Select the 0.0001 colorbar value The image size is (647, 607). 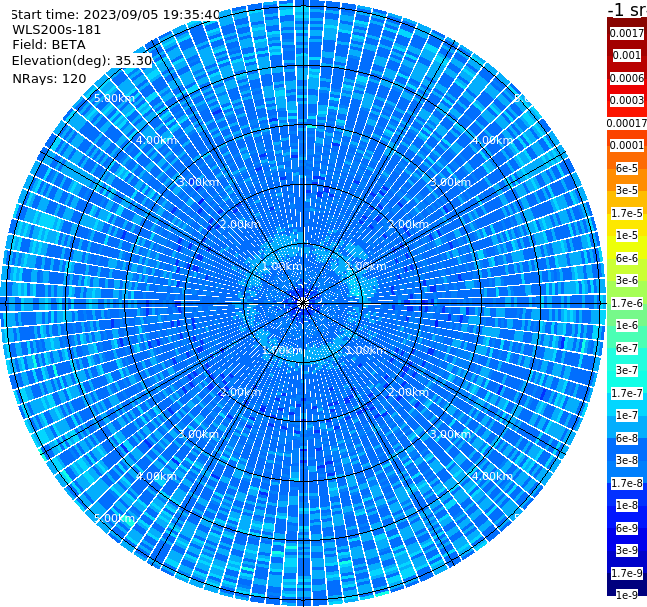627,145
